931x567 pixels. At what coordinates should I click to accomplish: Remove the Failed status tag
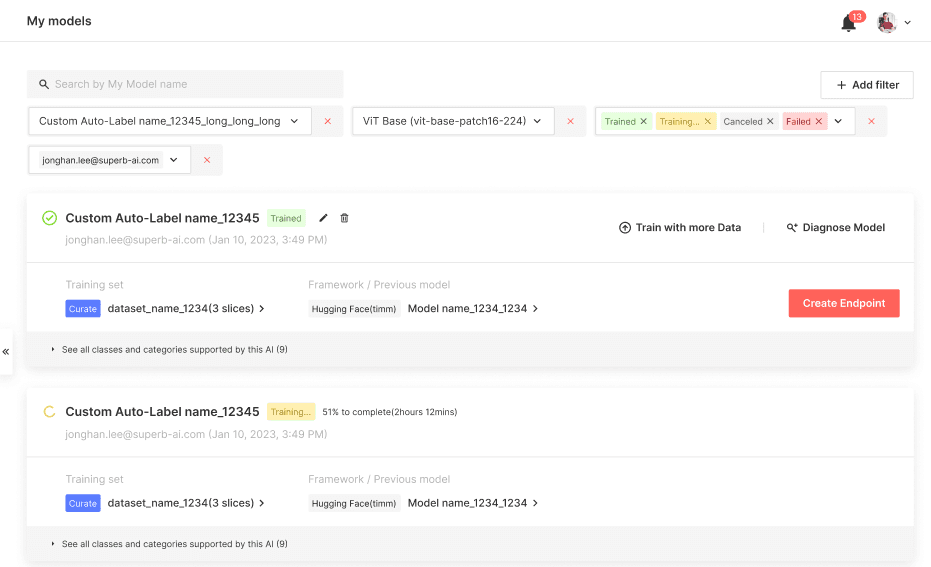tap(819, 121)
